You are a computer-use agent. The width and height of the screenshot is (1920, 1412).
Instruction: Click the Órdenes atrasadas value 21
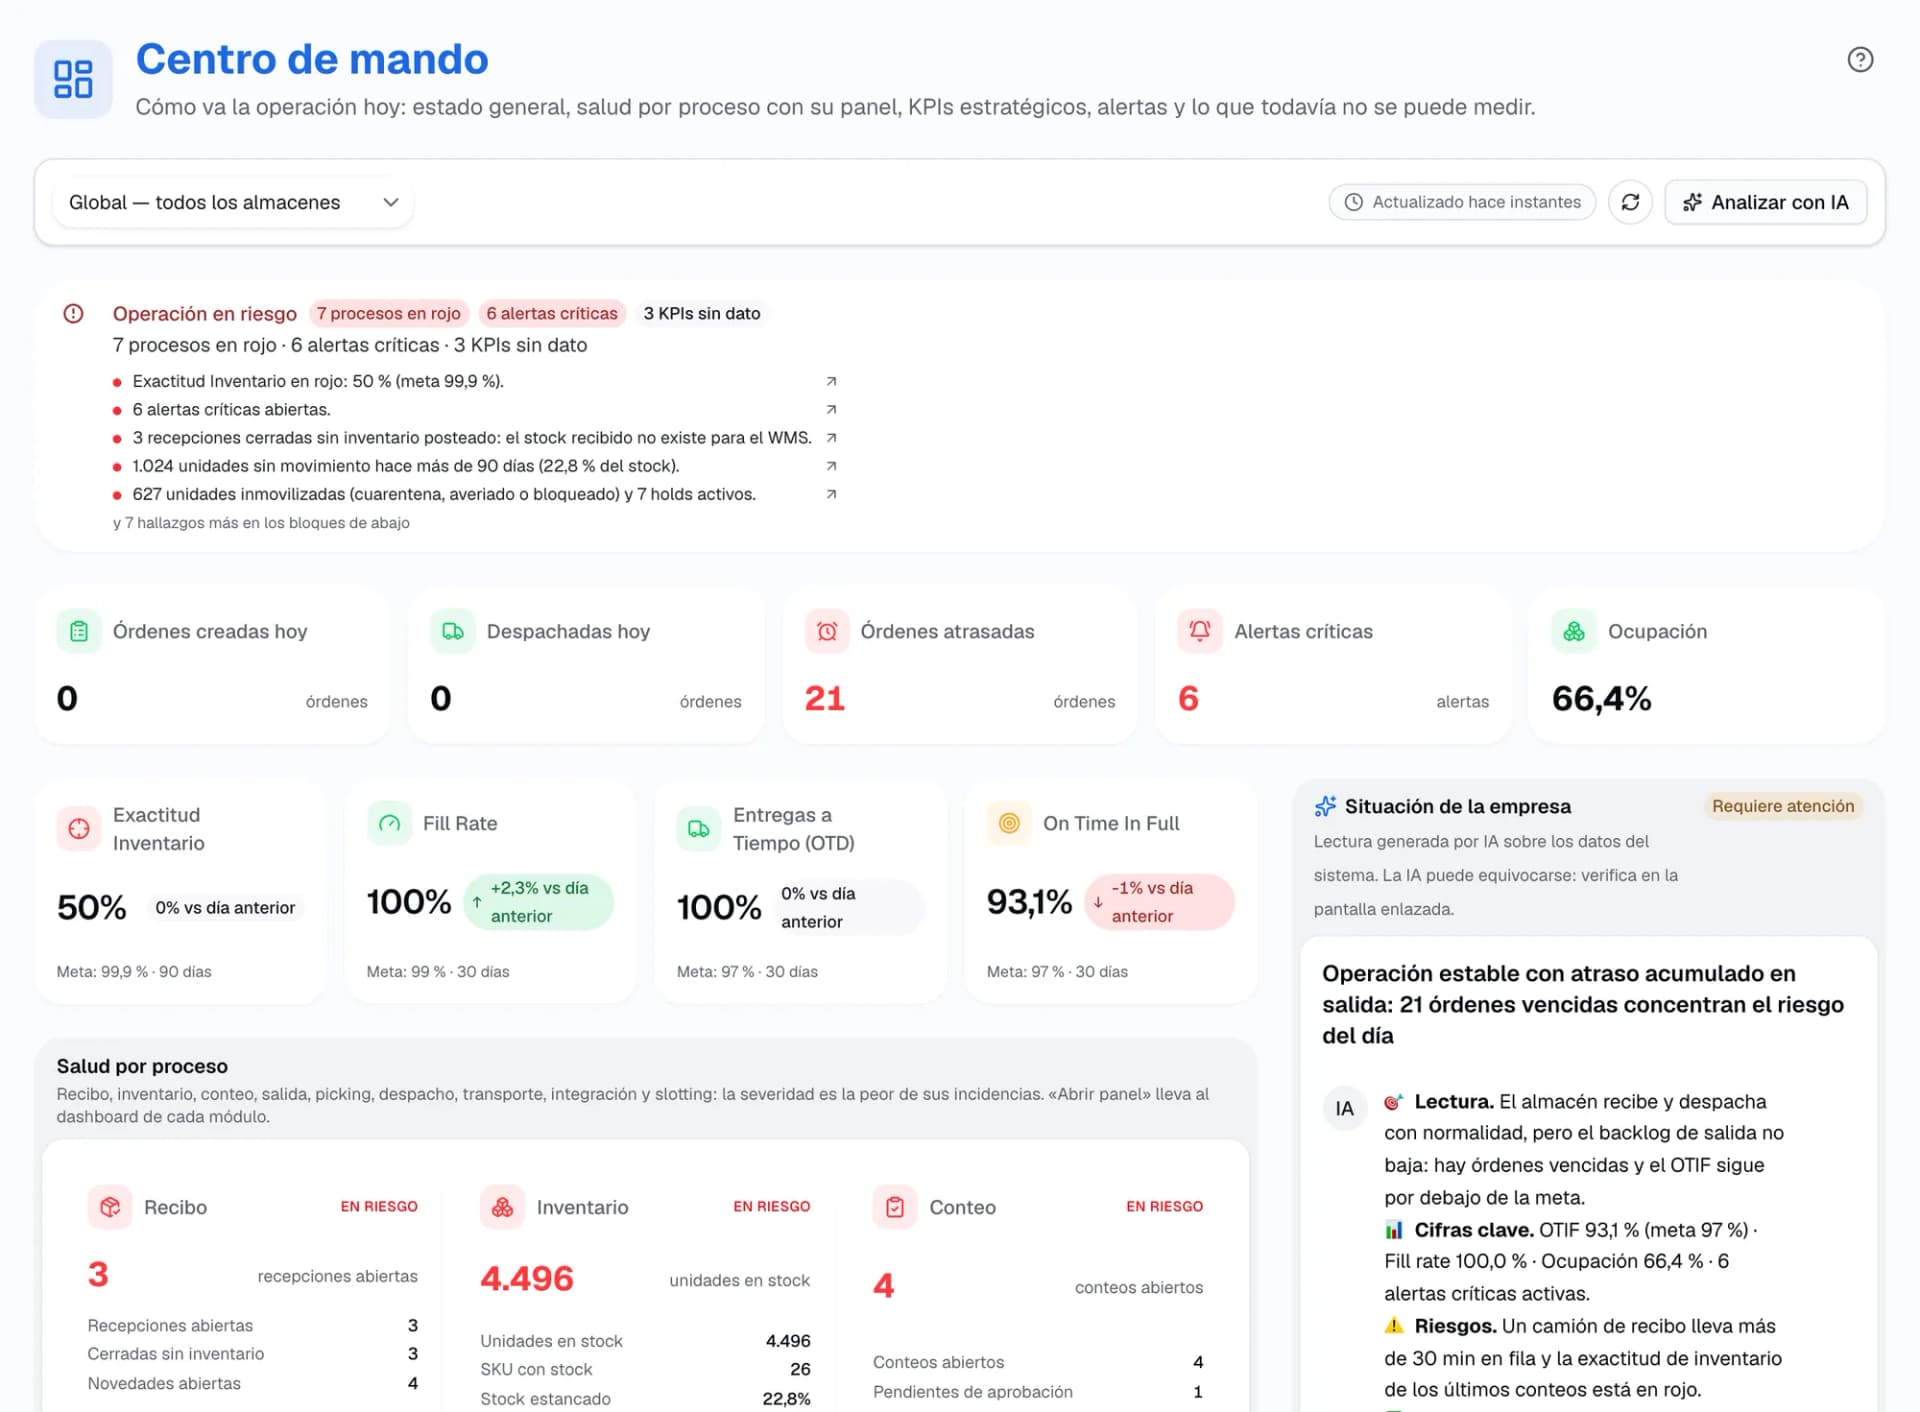tap(825, 698)
